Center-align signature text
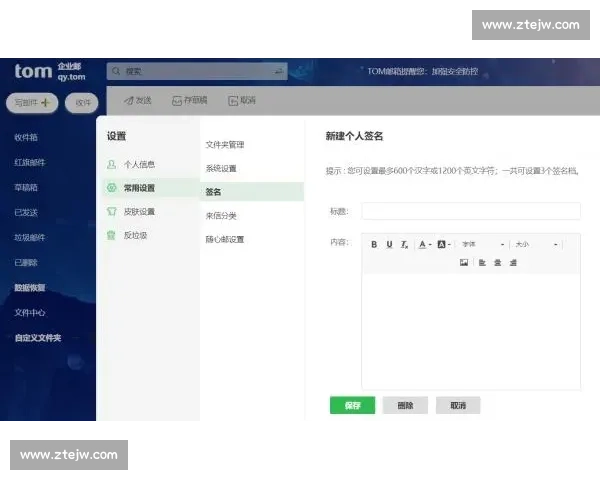Viewport: 600px width, 480px height. click(x=497, y=263)
